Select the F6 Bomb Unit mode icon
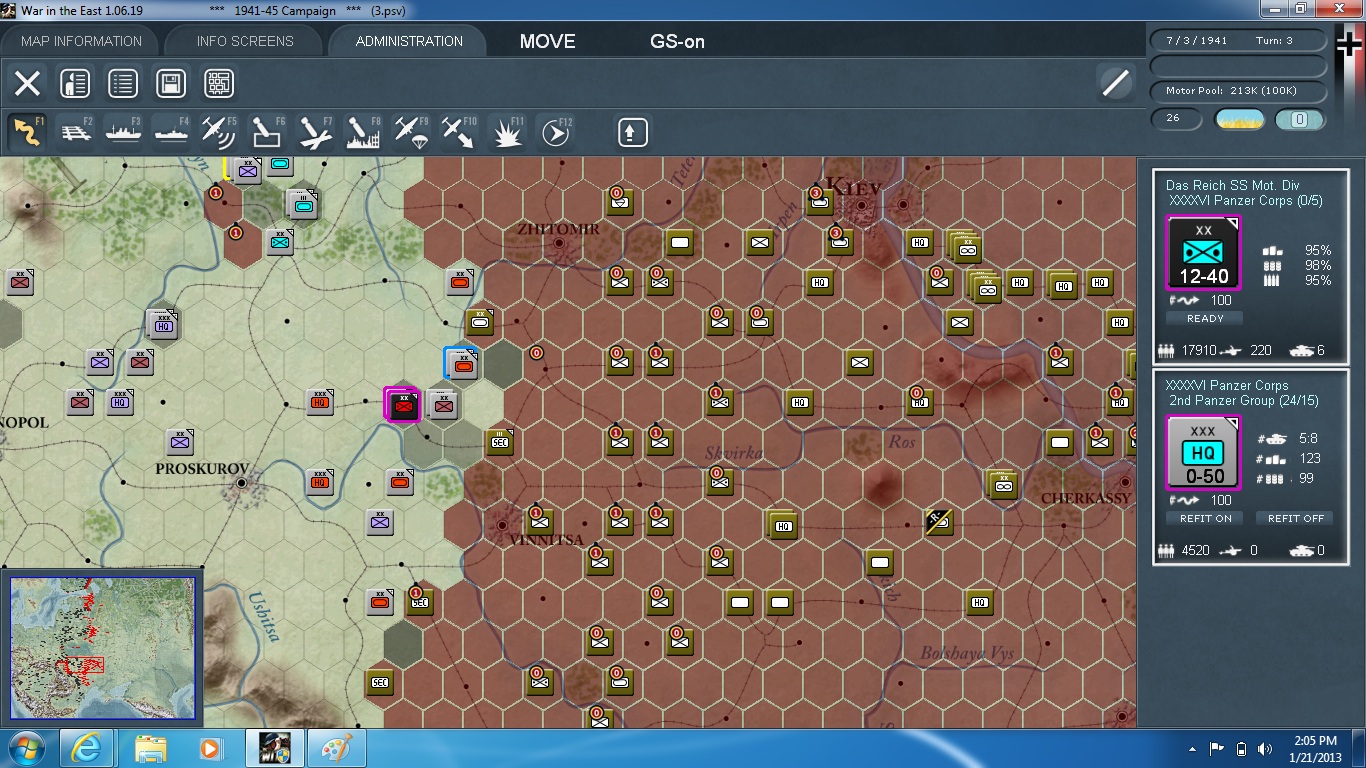Image resolution: width=1366 pixels, height=768 pixels. coord(267,132)
